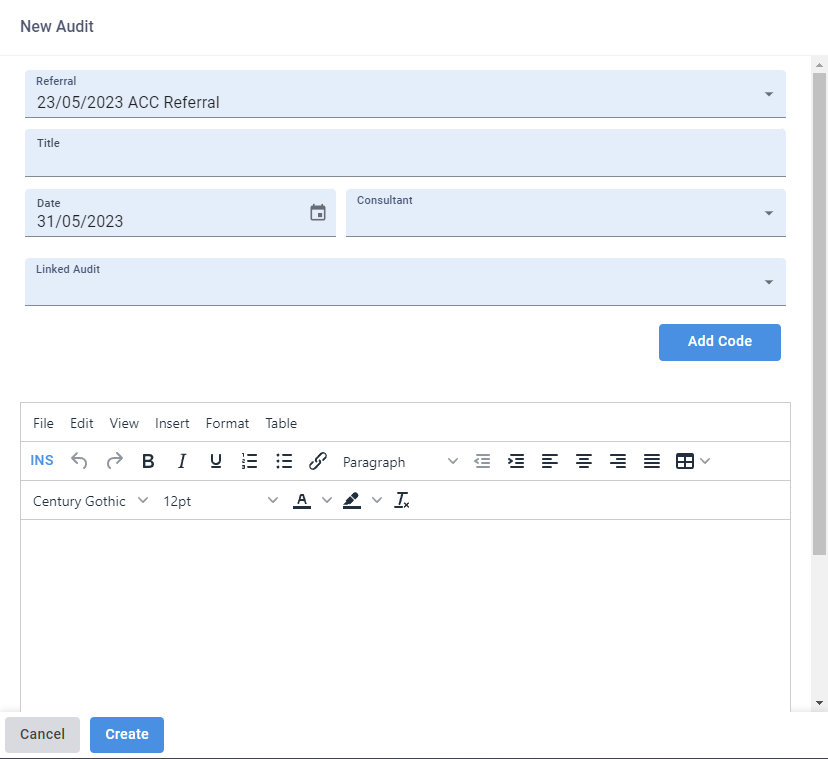Open the calendar date picker
This screenshot has height=759, width=828.
[x=318, y=212]
